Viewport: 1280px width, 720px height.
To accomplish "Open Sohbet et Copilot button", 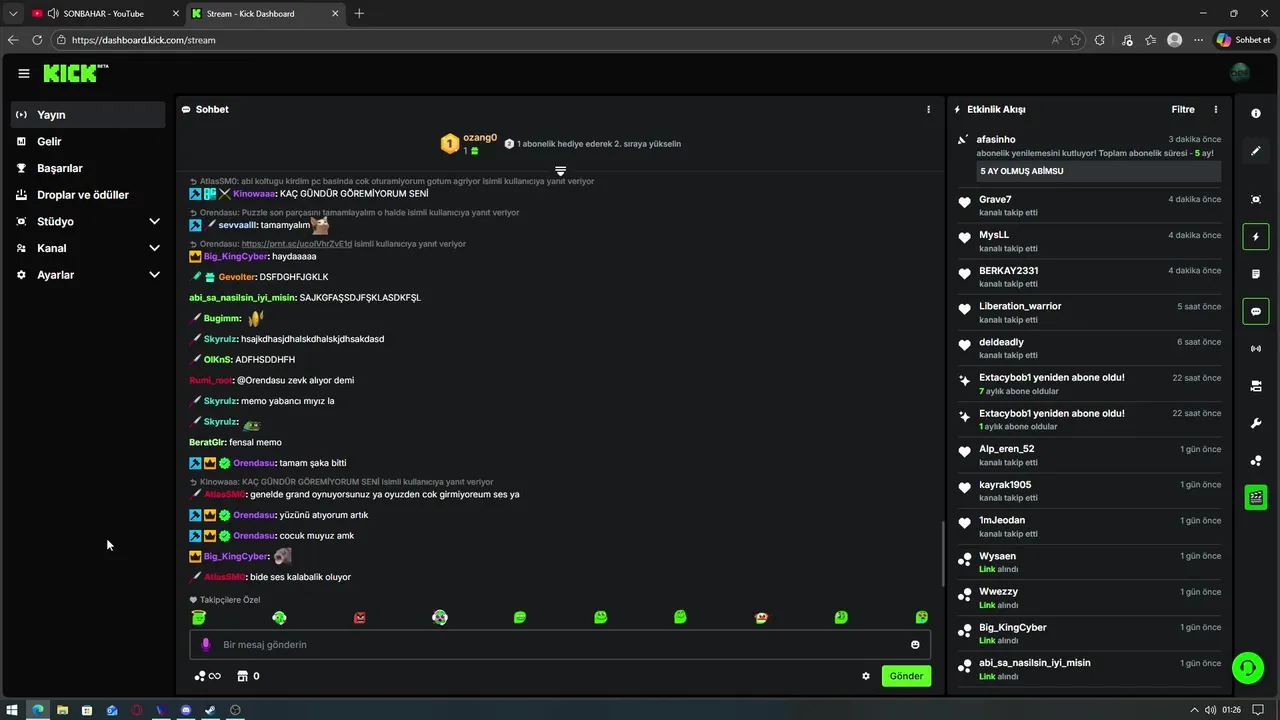I will pyautogui.click(x=1244, y=40).
